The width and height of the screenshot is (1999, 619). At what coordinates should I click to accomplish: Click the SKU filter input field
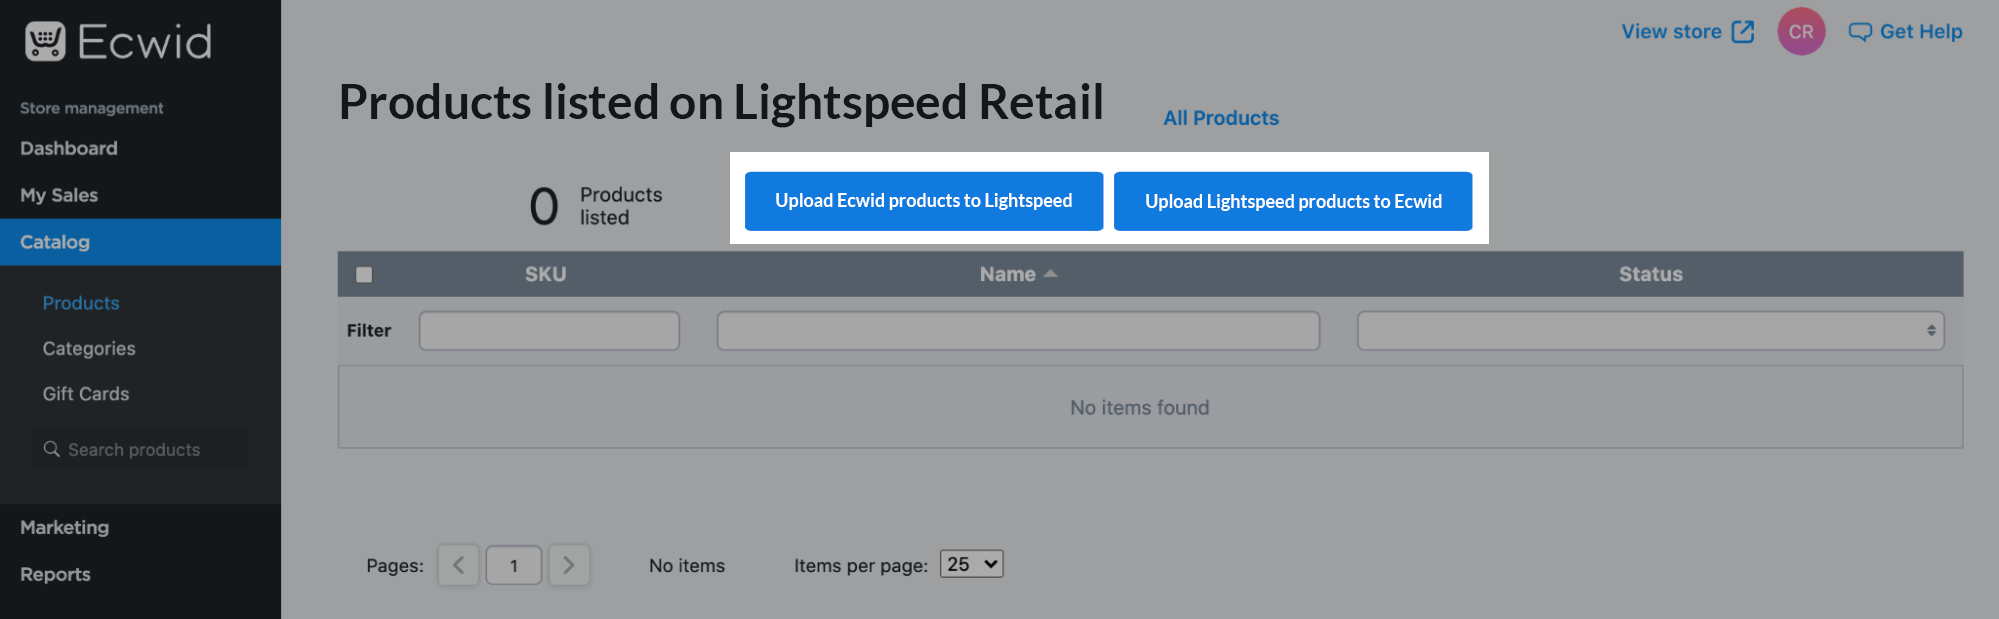(549, 331)
